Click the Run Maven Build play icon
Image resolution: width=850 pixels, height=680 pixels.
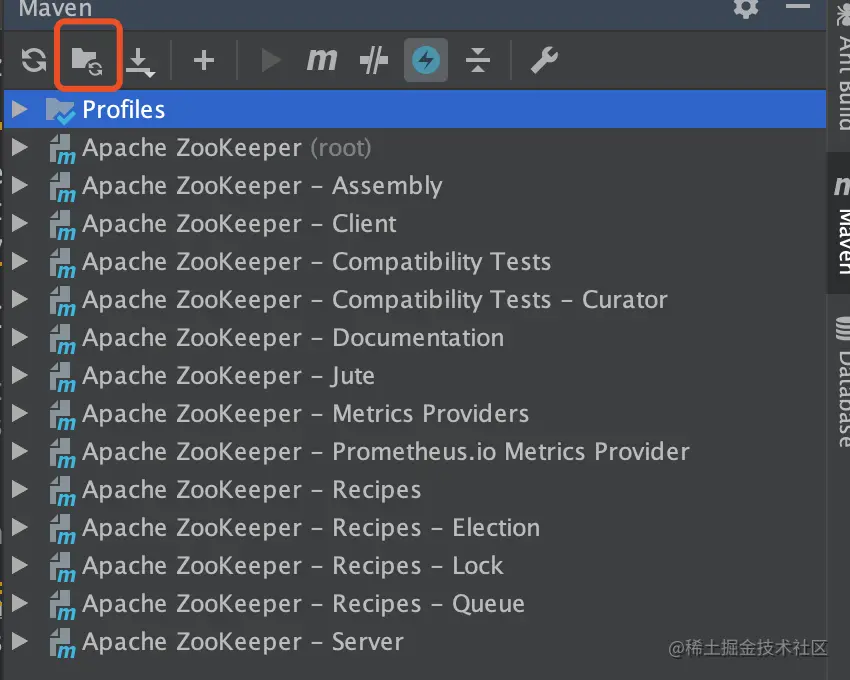click(x=271, y=60)
